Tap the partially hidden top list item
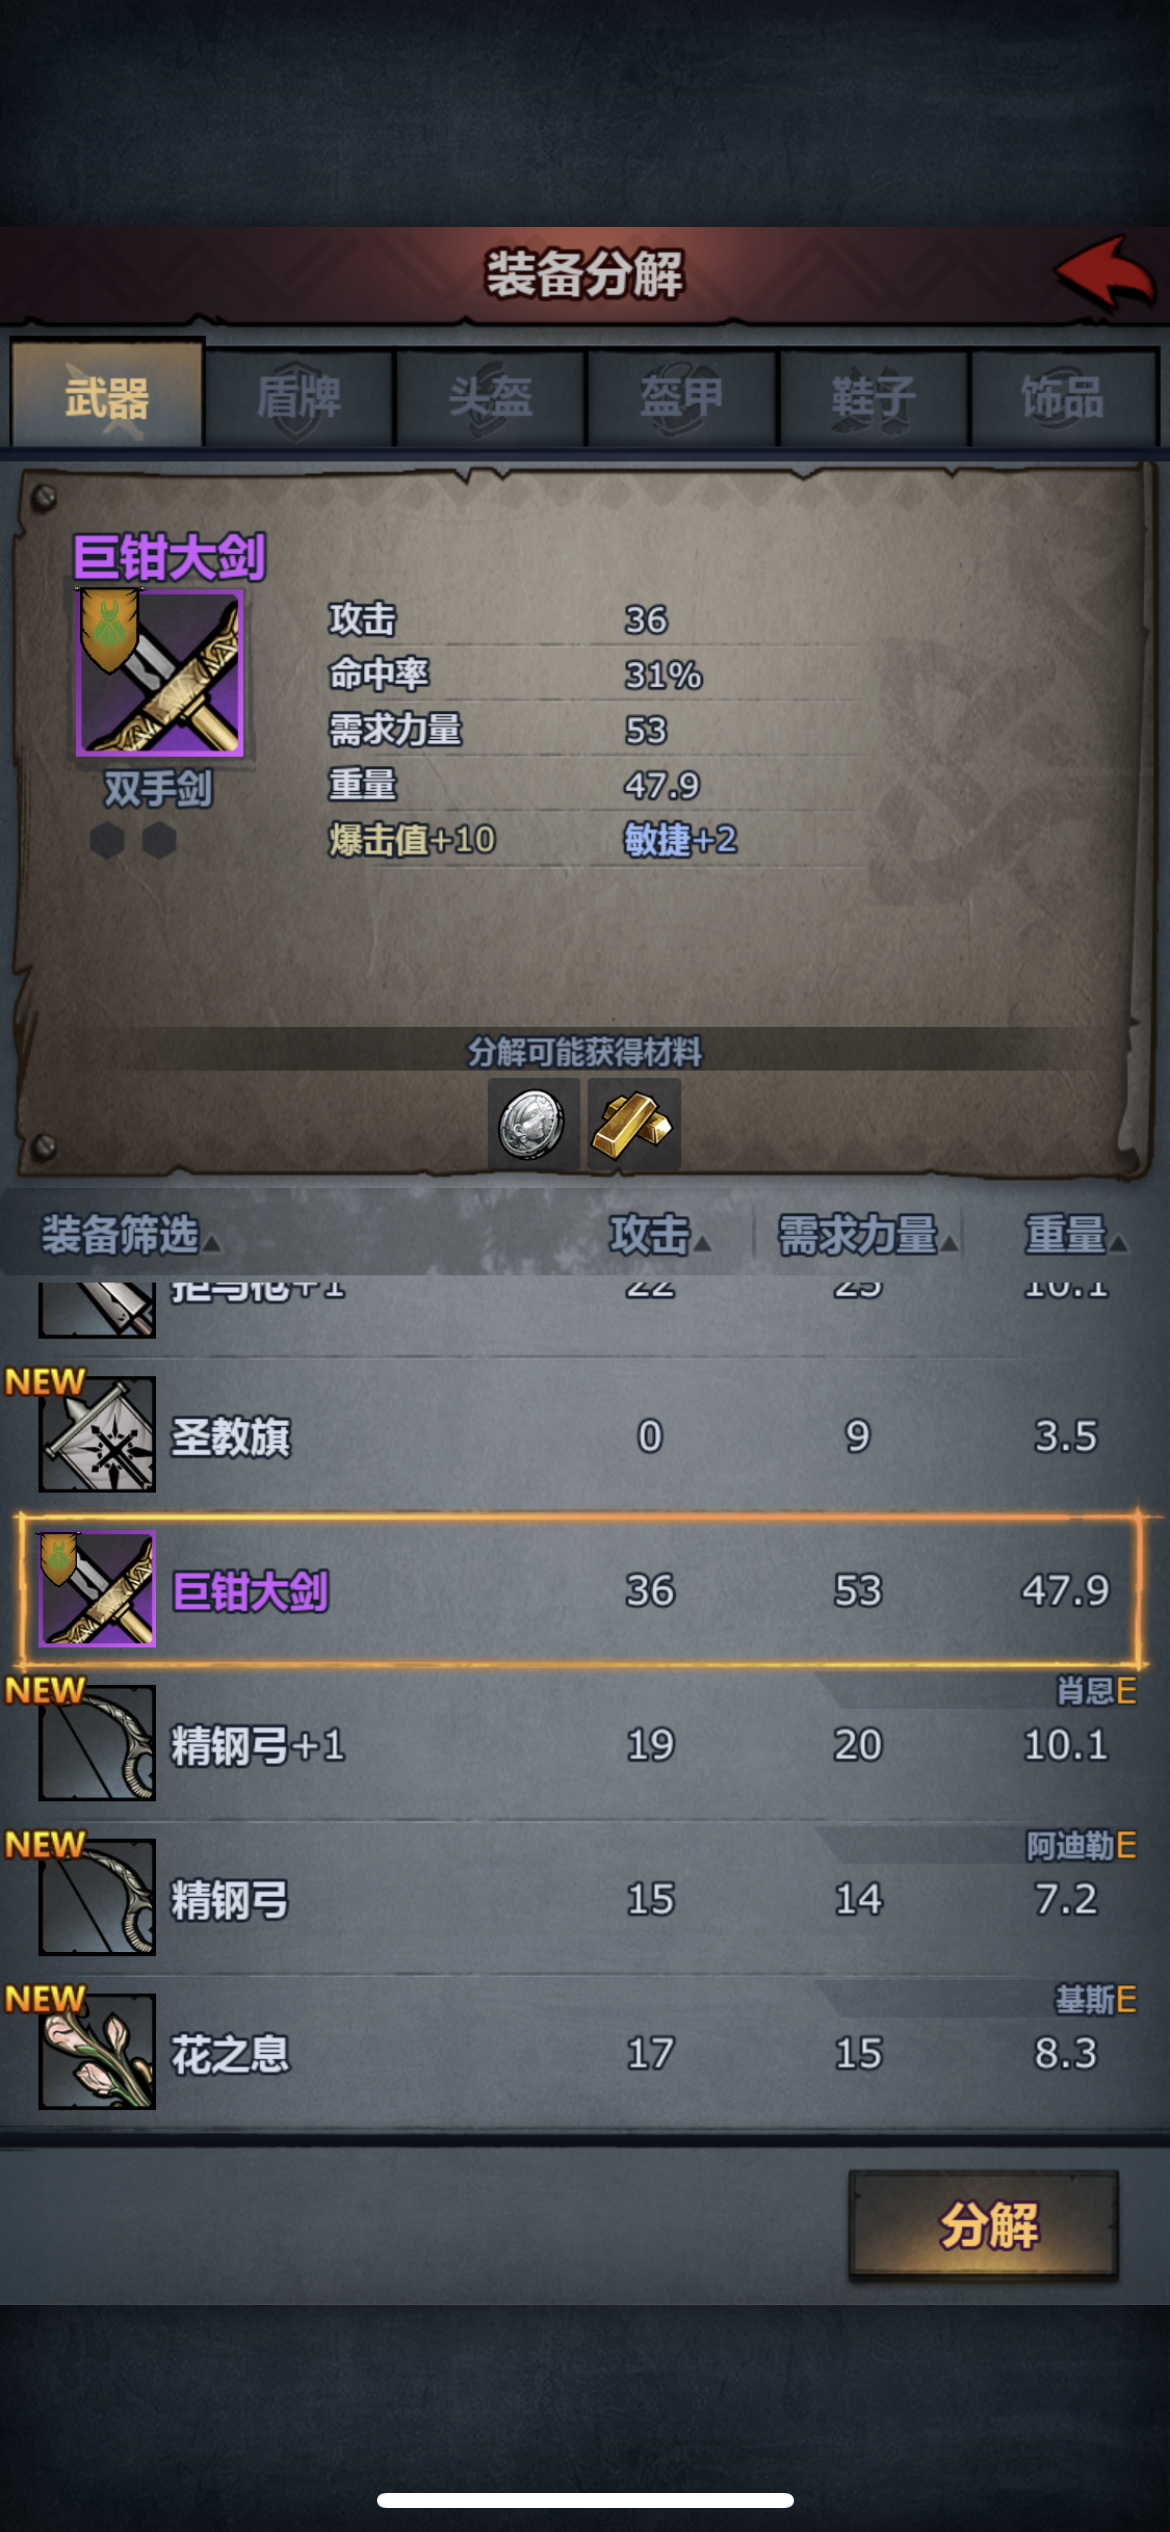The width and height of the screenshot is (1170, 2532). [580, 1306]
